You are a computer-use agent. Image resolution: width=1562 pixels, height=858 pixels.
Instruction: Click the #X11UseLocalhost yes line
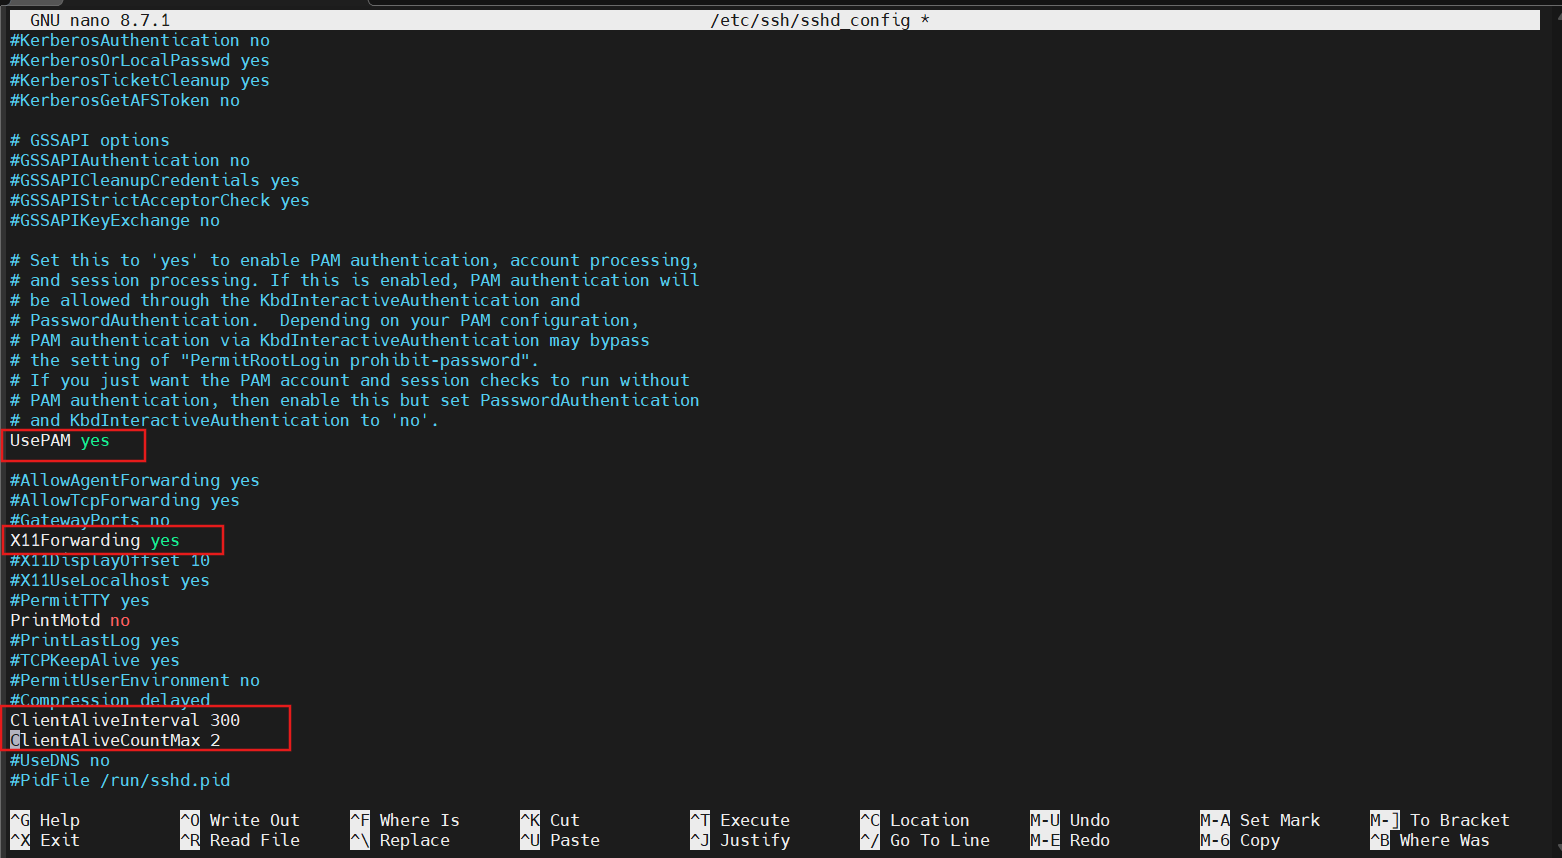pyautogui.click(x=110, y=580)
